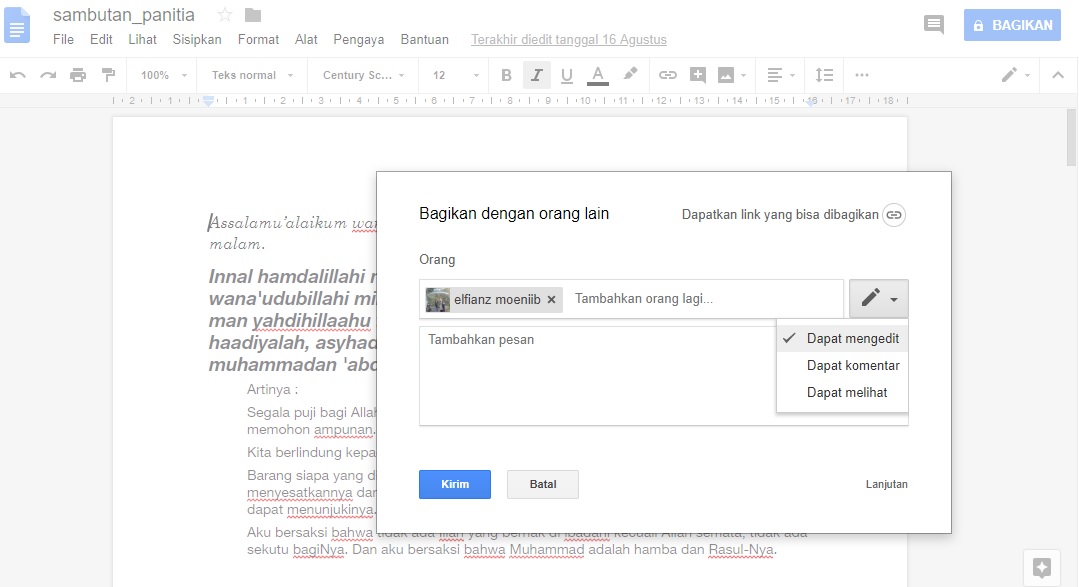Expand the Teks normal style dropdown
Image resolution: width=1079 pixels, height=587 pixels.
pos(252,75)
